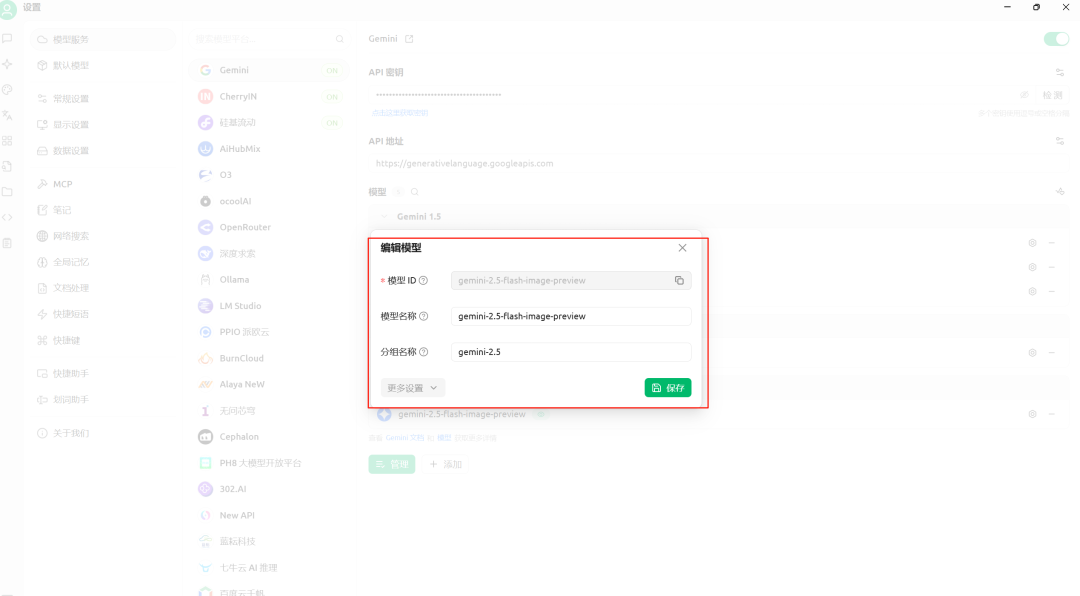The width and height of the screenshot is (1080, 596).
Task: Open the agents sparkle sidebar icon
Action: click(8, 64)
